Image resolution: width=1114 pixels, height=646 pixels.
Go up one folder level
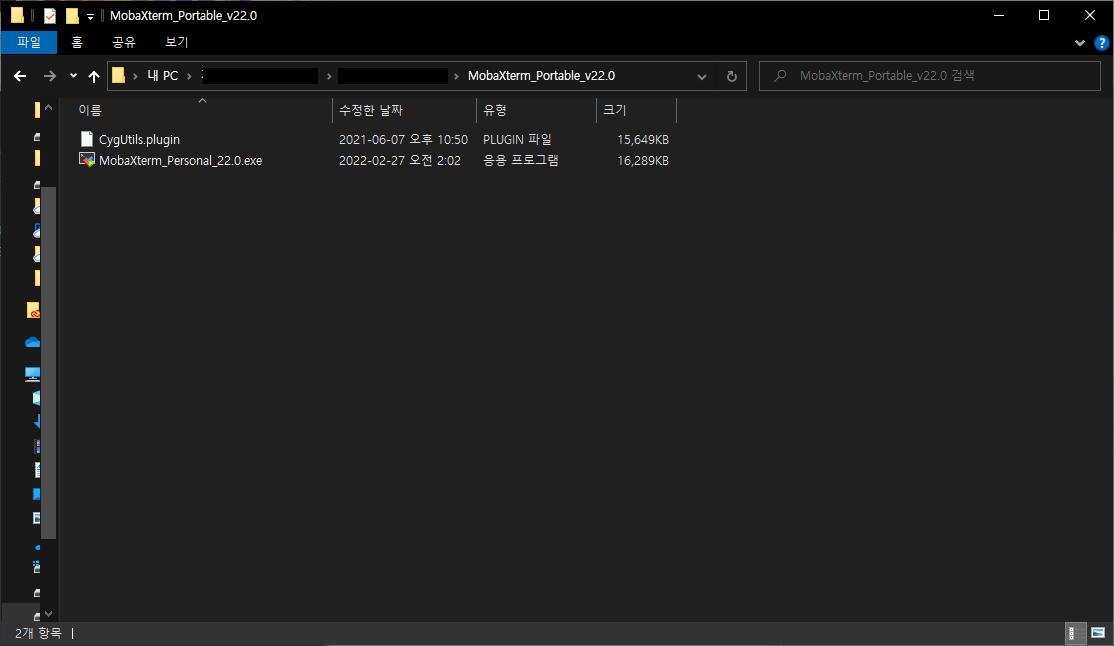94,76
